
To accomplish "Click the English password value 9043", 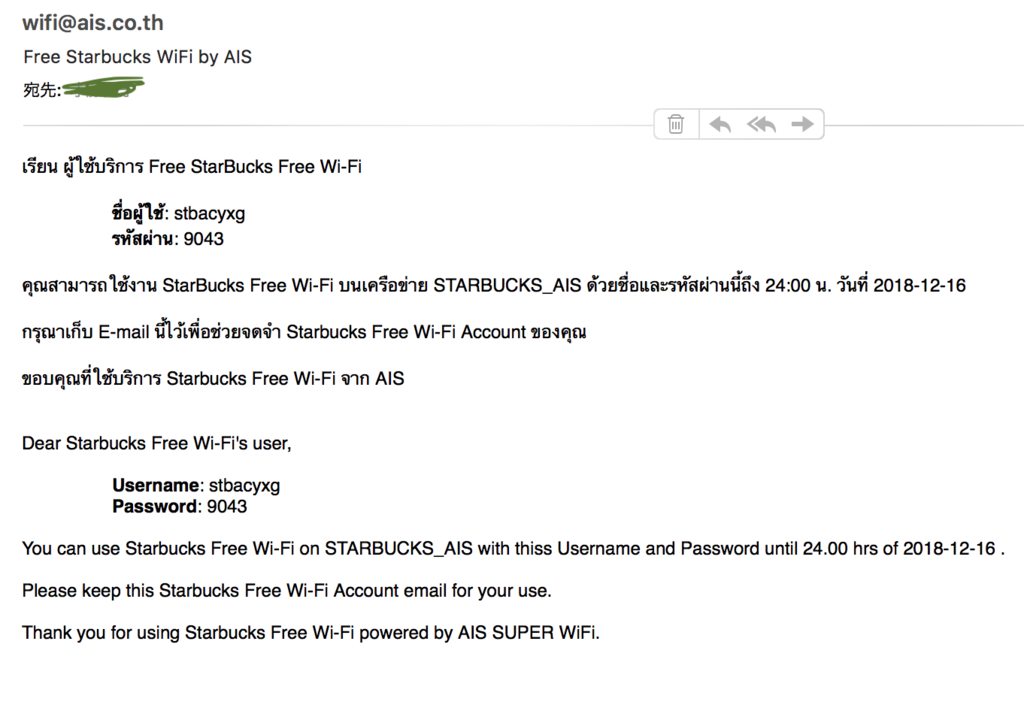I will point(227,507).
